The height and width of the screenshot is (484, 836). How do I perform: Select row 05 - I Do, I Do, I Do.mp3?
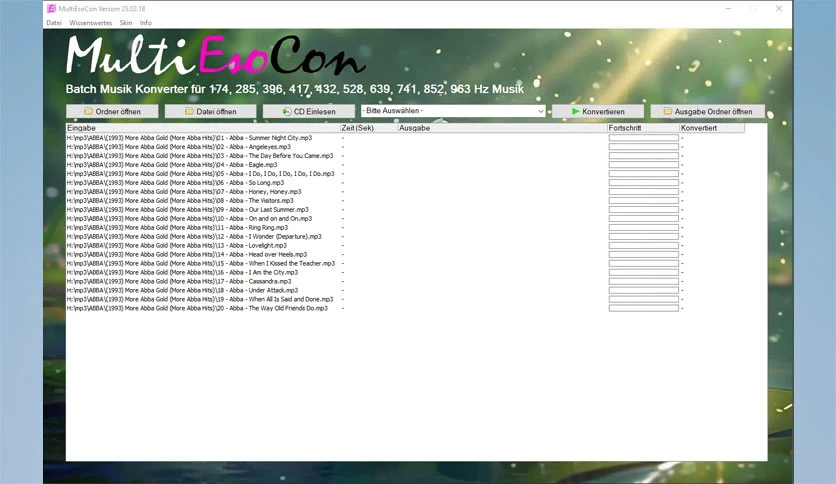200,174
